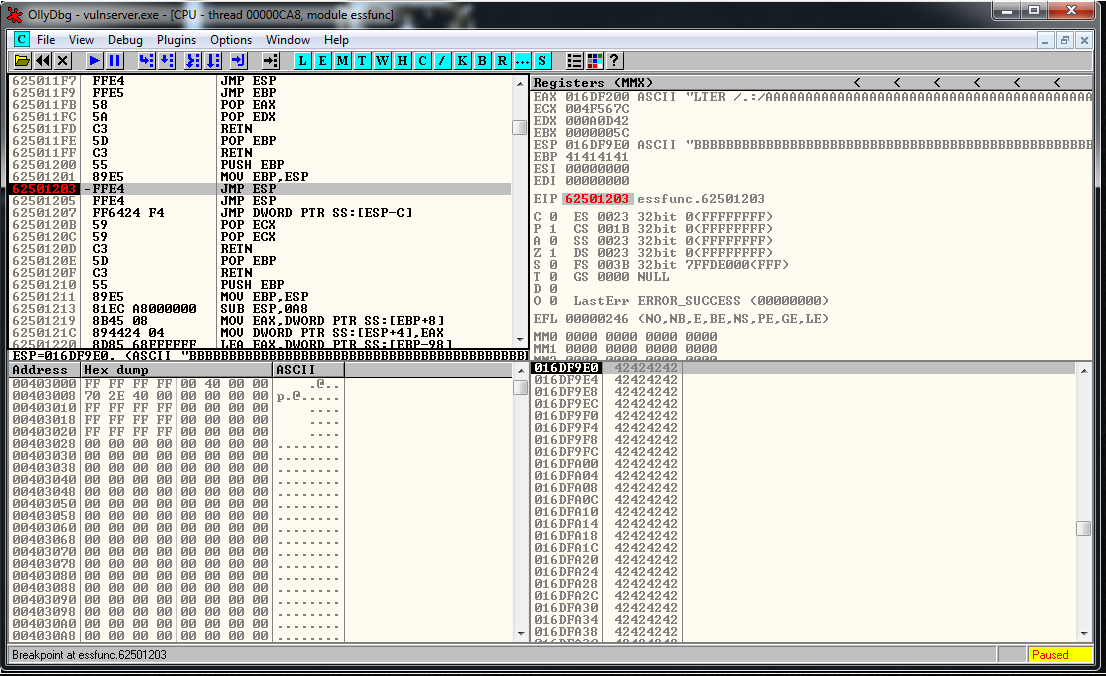Restart the debugged program
Screen dimensions: 1106x676
click(41, 60)
